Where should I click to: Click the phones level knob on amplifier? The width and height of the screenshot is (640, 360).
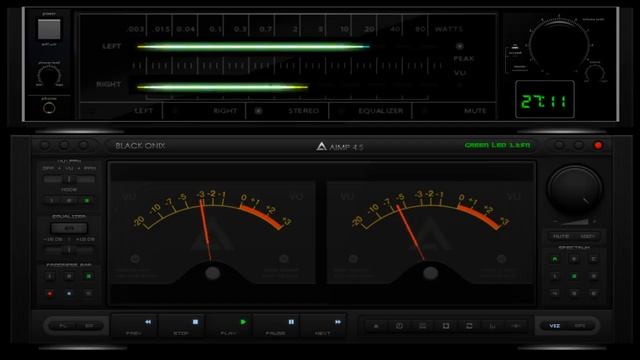49,75
